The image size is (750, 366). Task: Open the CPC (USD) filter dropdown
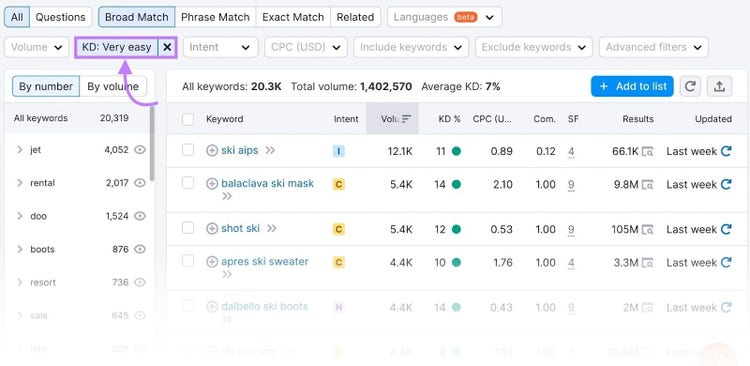(306, 47)
